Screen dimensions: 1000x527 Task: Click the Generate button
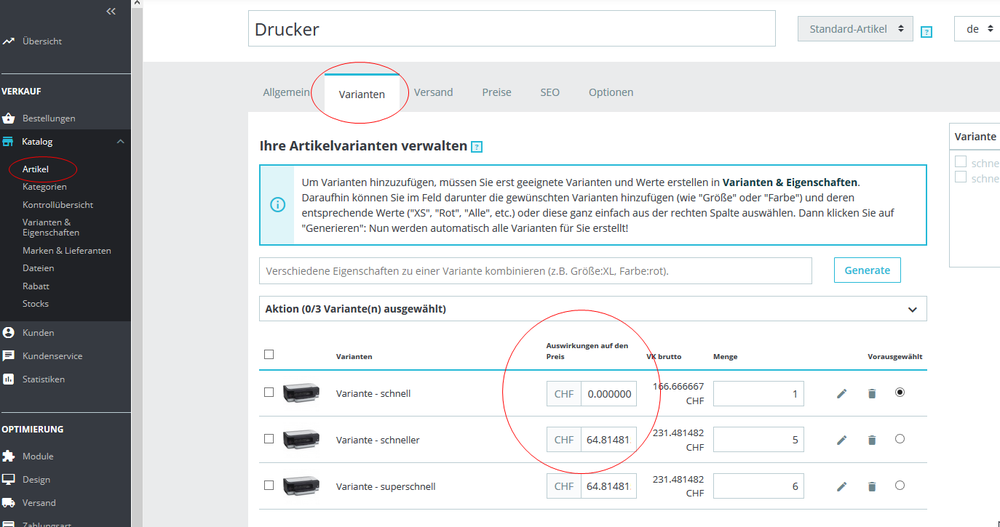pyautogui.click(x=867, y=271)
